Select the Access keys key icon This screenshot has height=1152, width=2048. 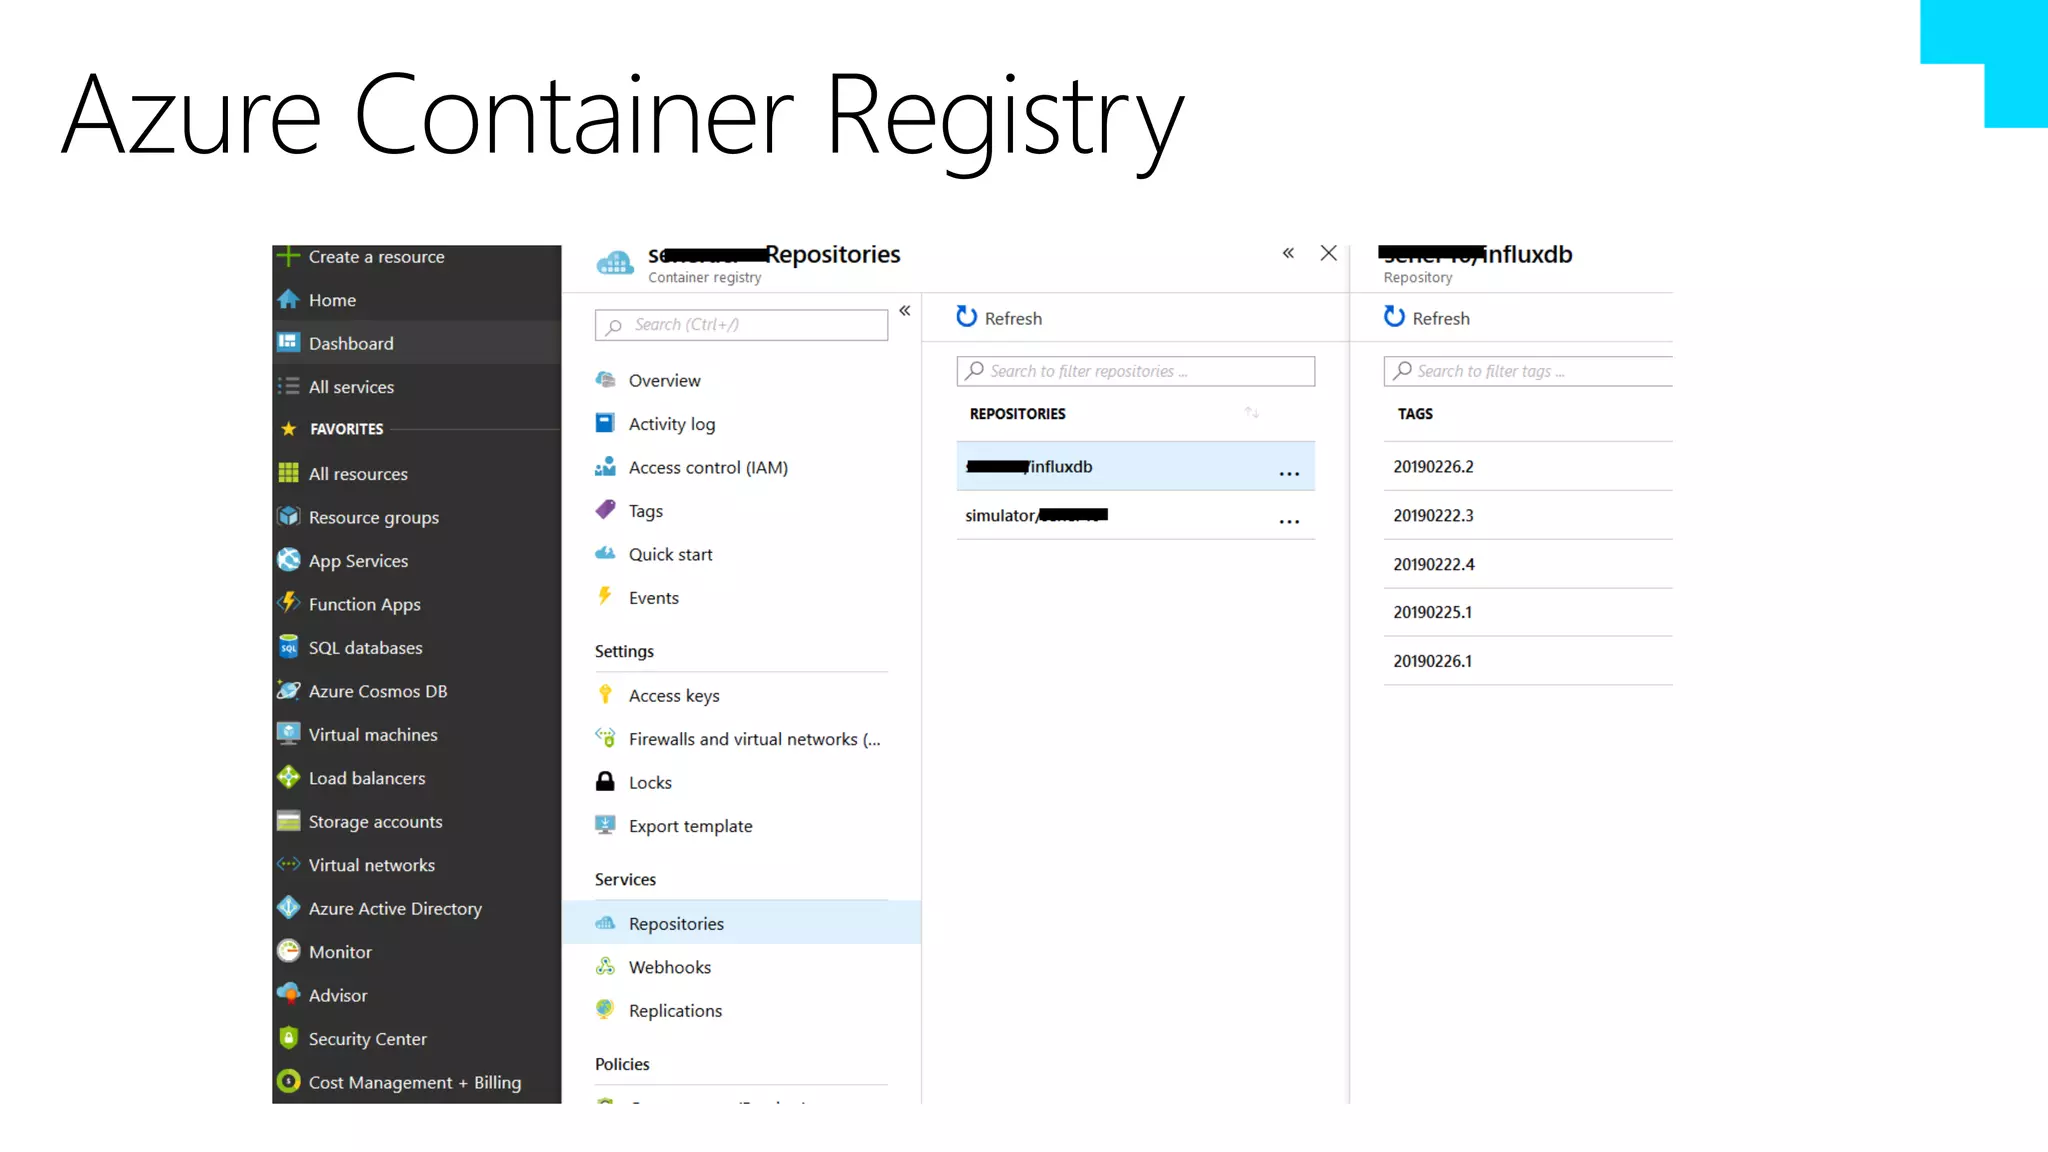605,695
